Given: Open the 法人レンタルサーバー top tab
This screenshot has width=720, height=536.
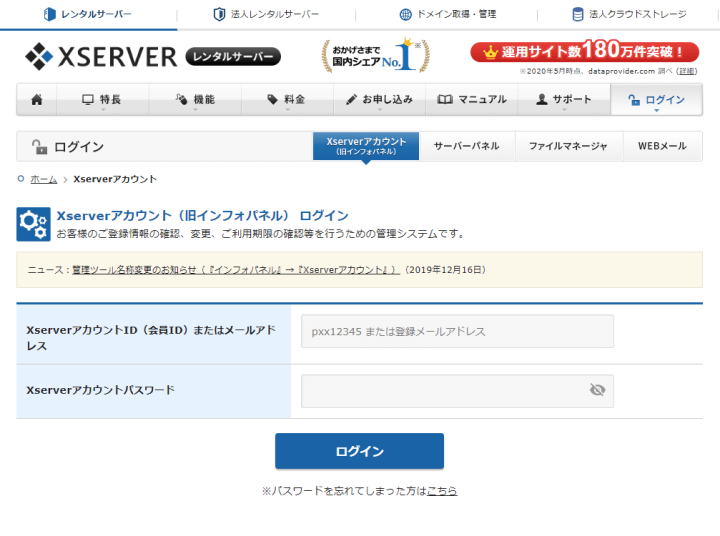Looking at the screenshot, I should pyautogui.click(x=266, y=14).
